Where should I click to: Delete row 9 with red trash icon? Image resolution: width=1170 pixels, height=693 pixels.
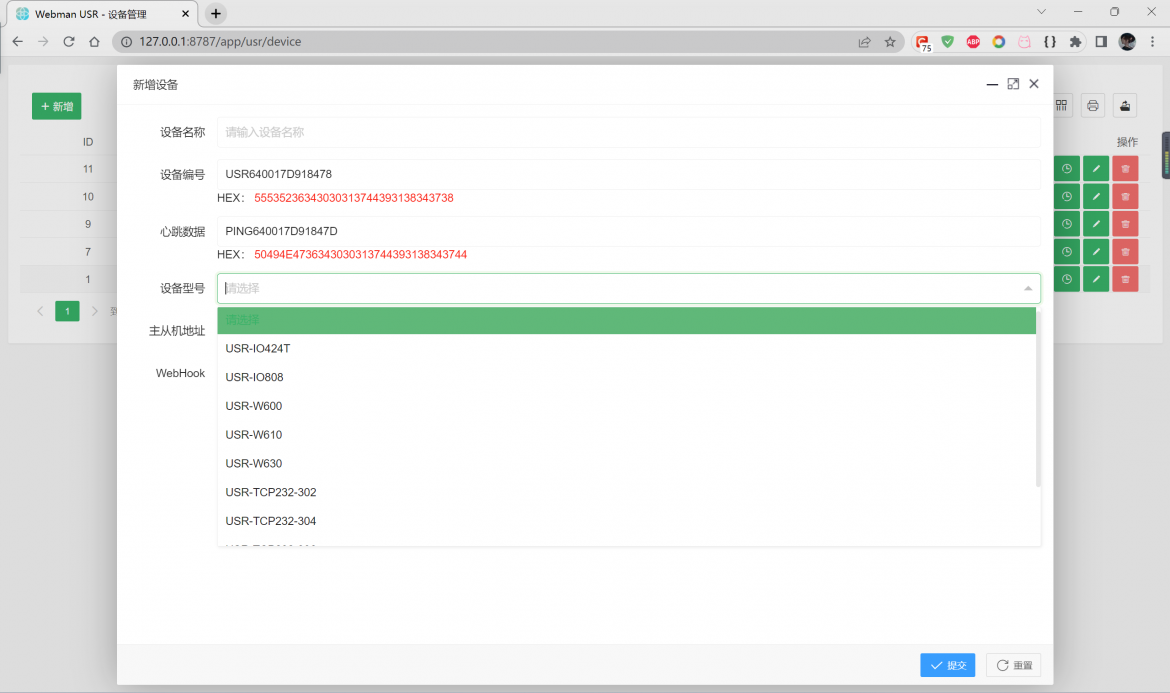[x=1125, y=224]
